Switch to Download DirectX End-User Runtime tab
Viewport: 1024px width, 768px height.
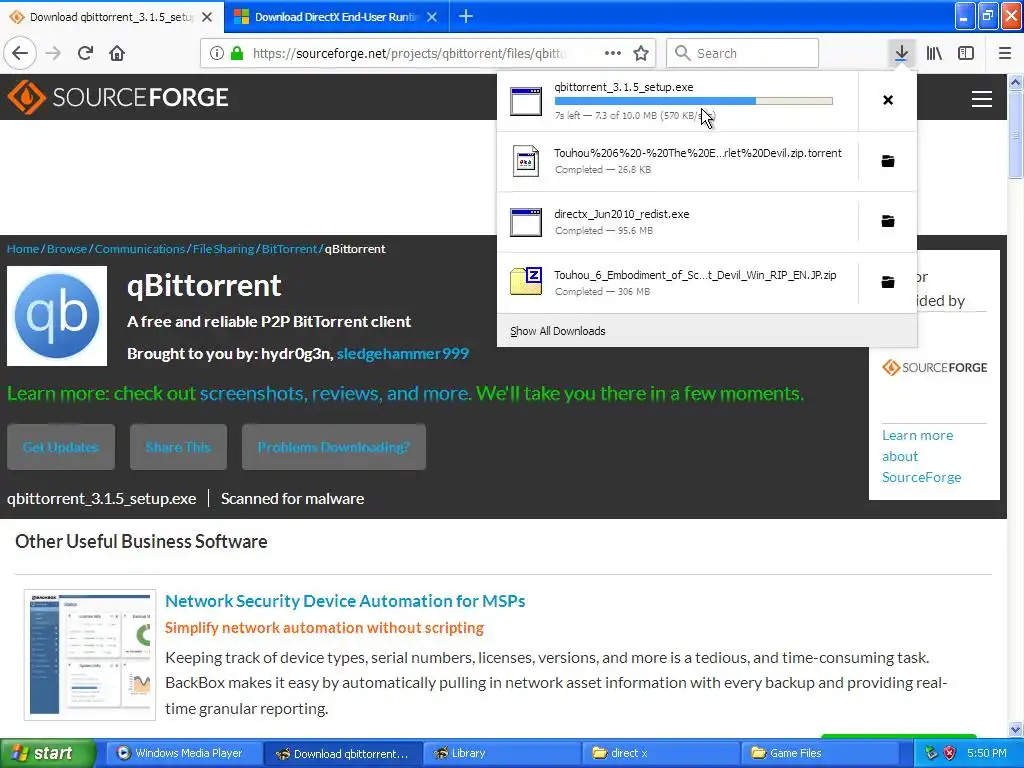(336, 17)
